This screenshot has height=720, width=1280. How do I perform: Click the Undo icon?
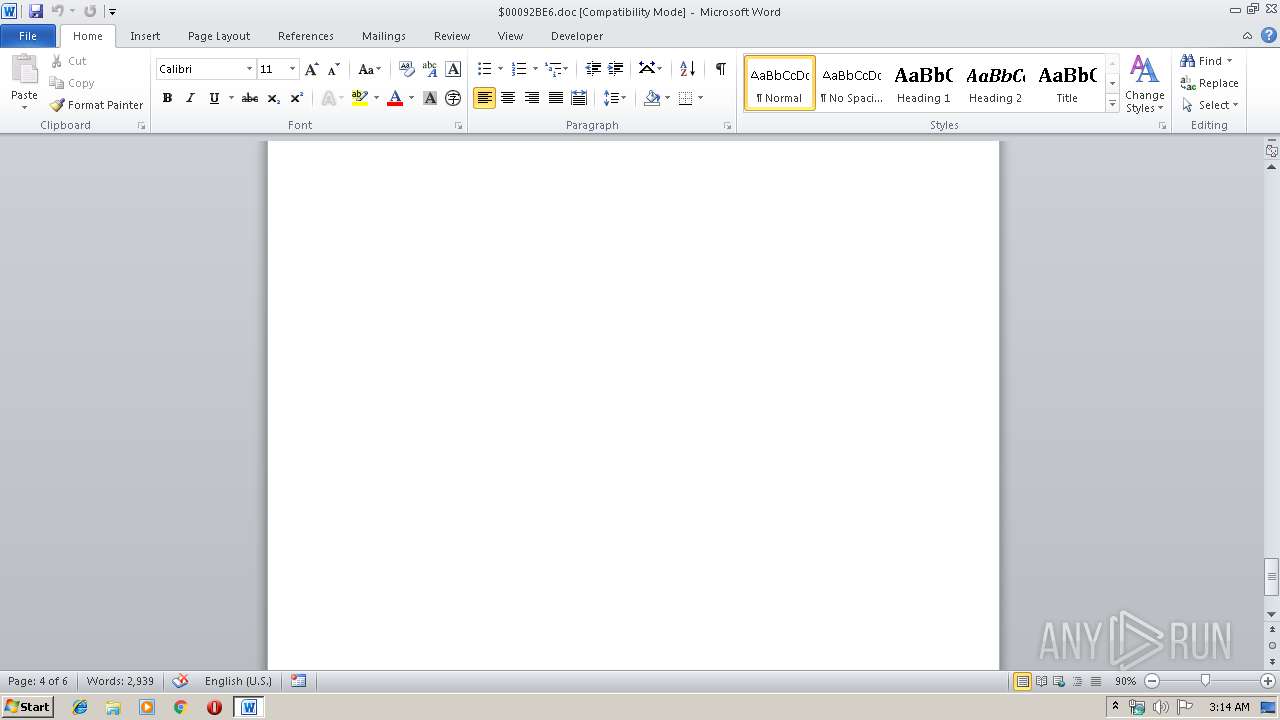click(57, 11)
